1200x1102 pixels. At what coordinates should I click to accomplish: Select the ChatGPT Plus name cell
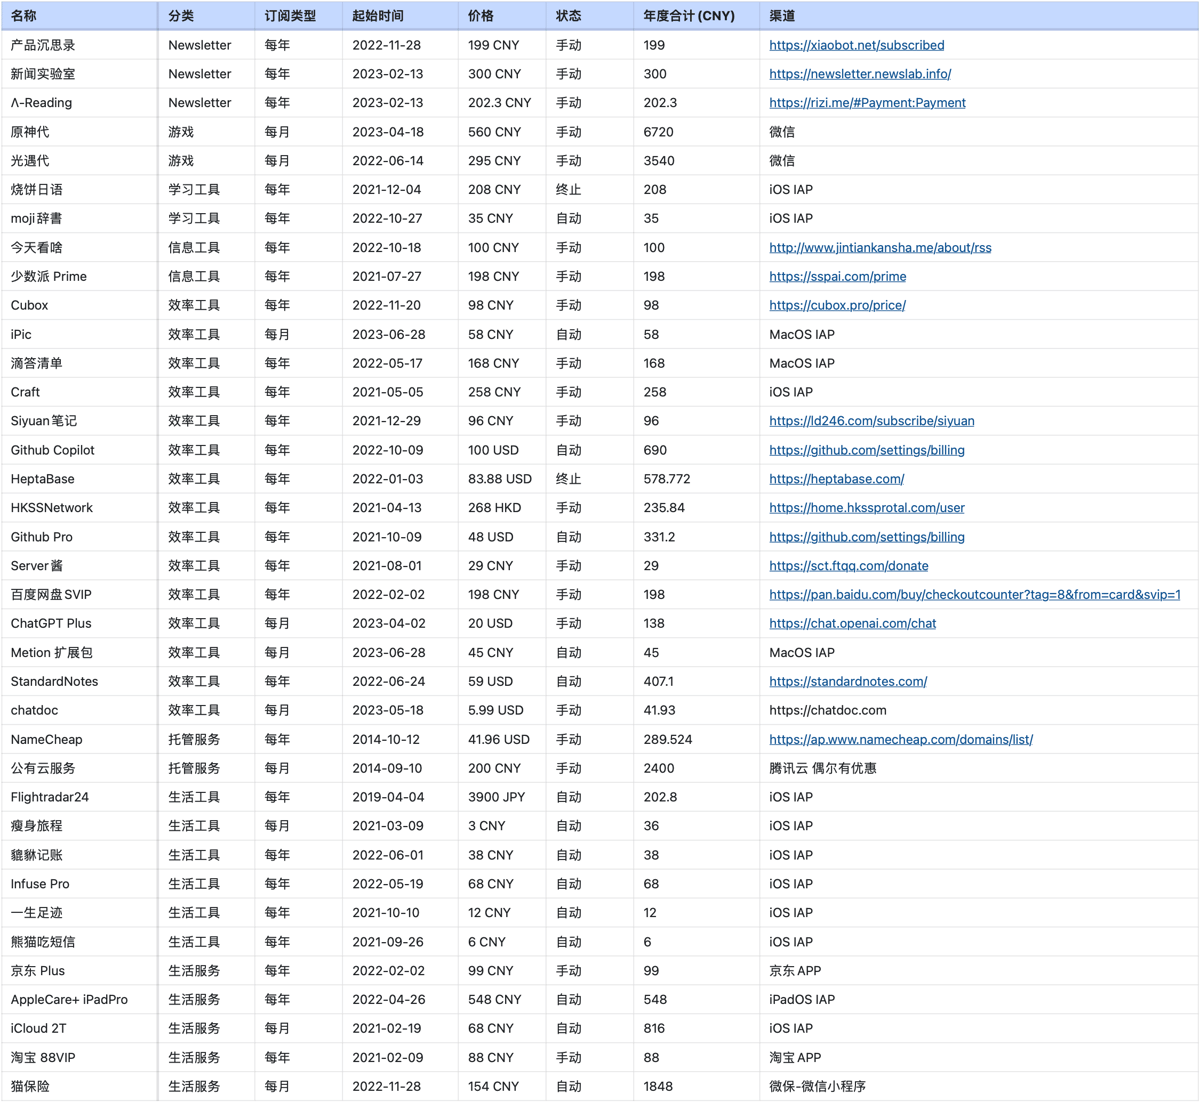[x=79, y=624]
